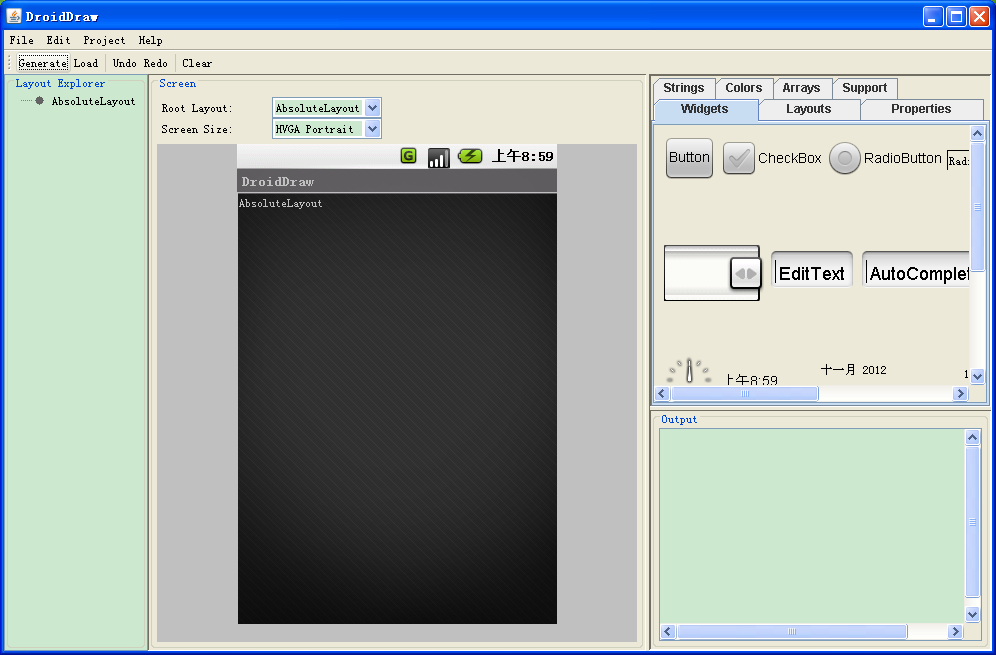Image resolution: width=996 pixels, height=655 pixels.
Task: Click the Generate toolbar button
Action: click(x=43, y=63)
